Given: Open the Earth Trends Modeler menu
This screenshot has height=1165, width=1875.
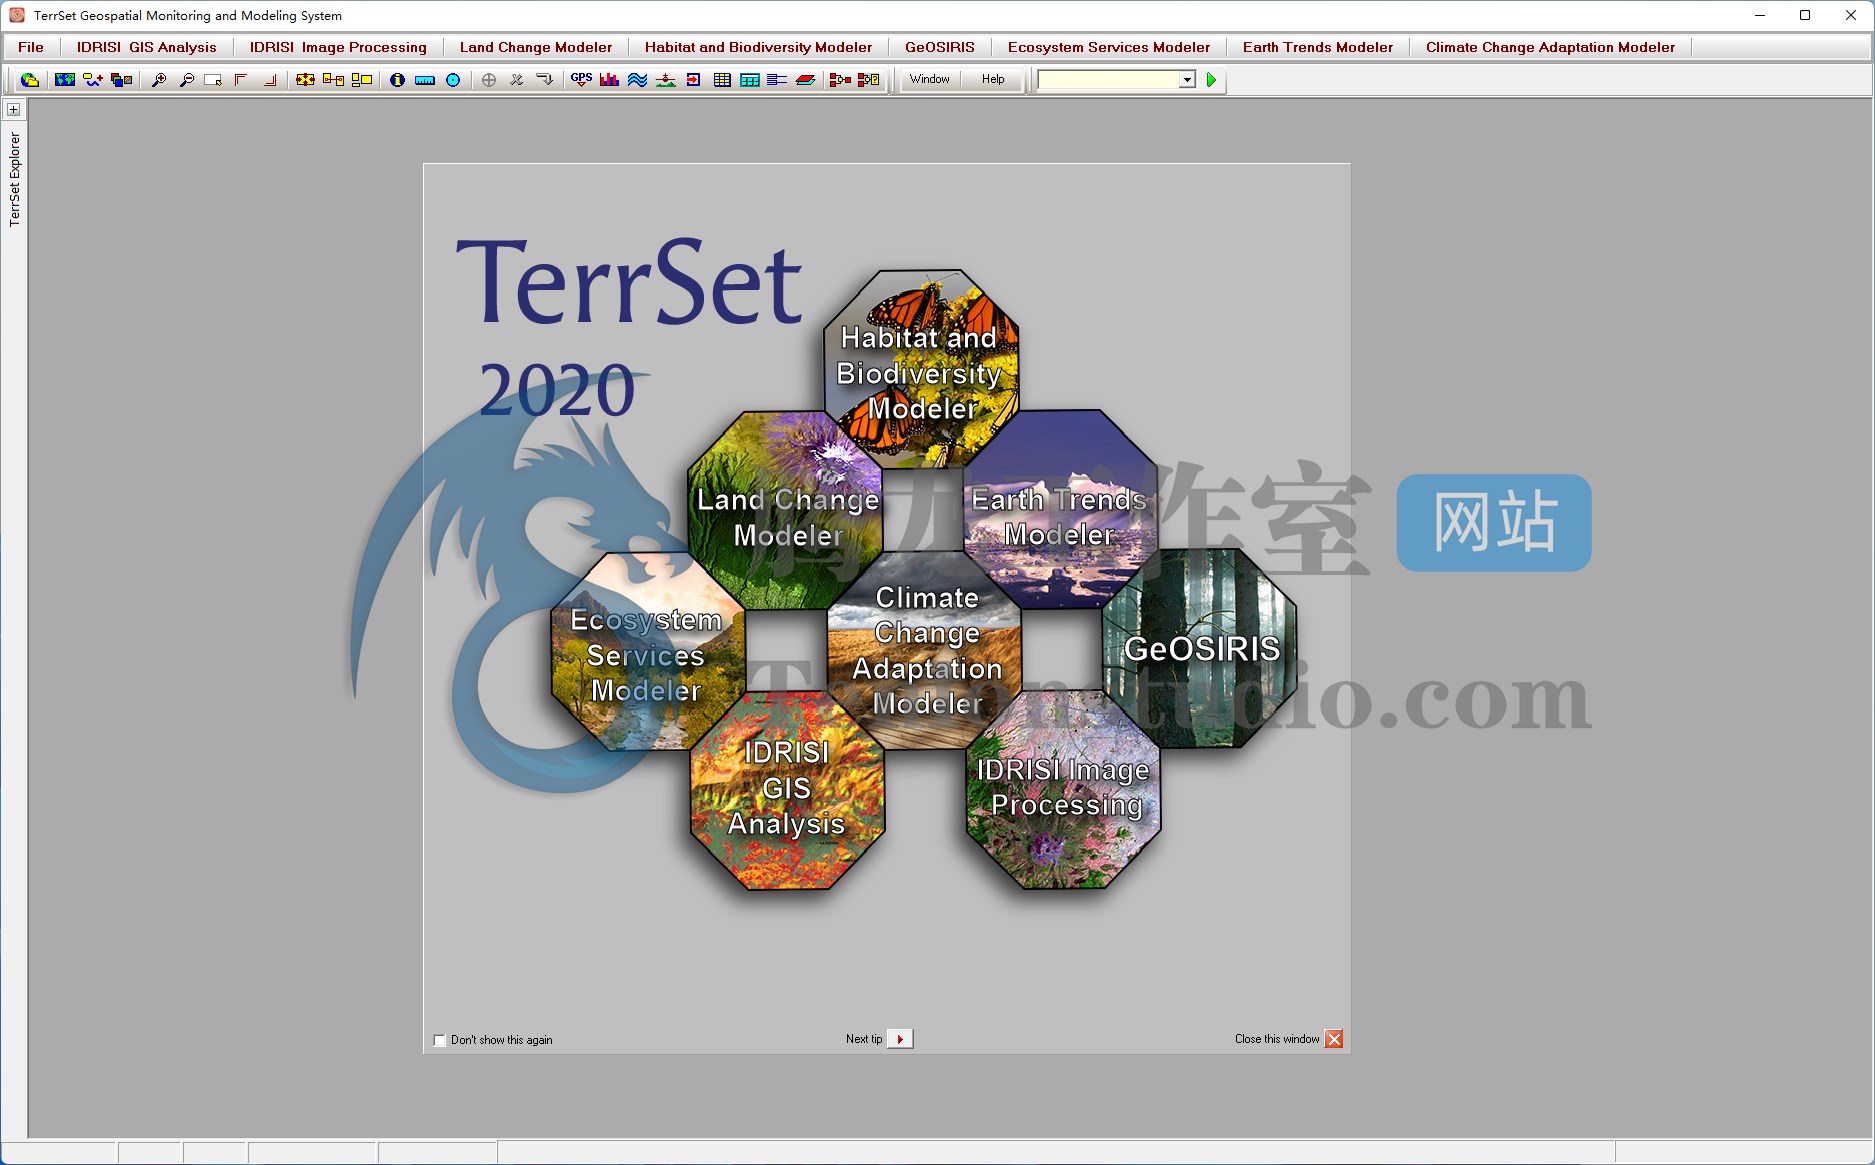Looking at the screenshot, I should 1318,47.
